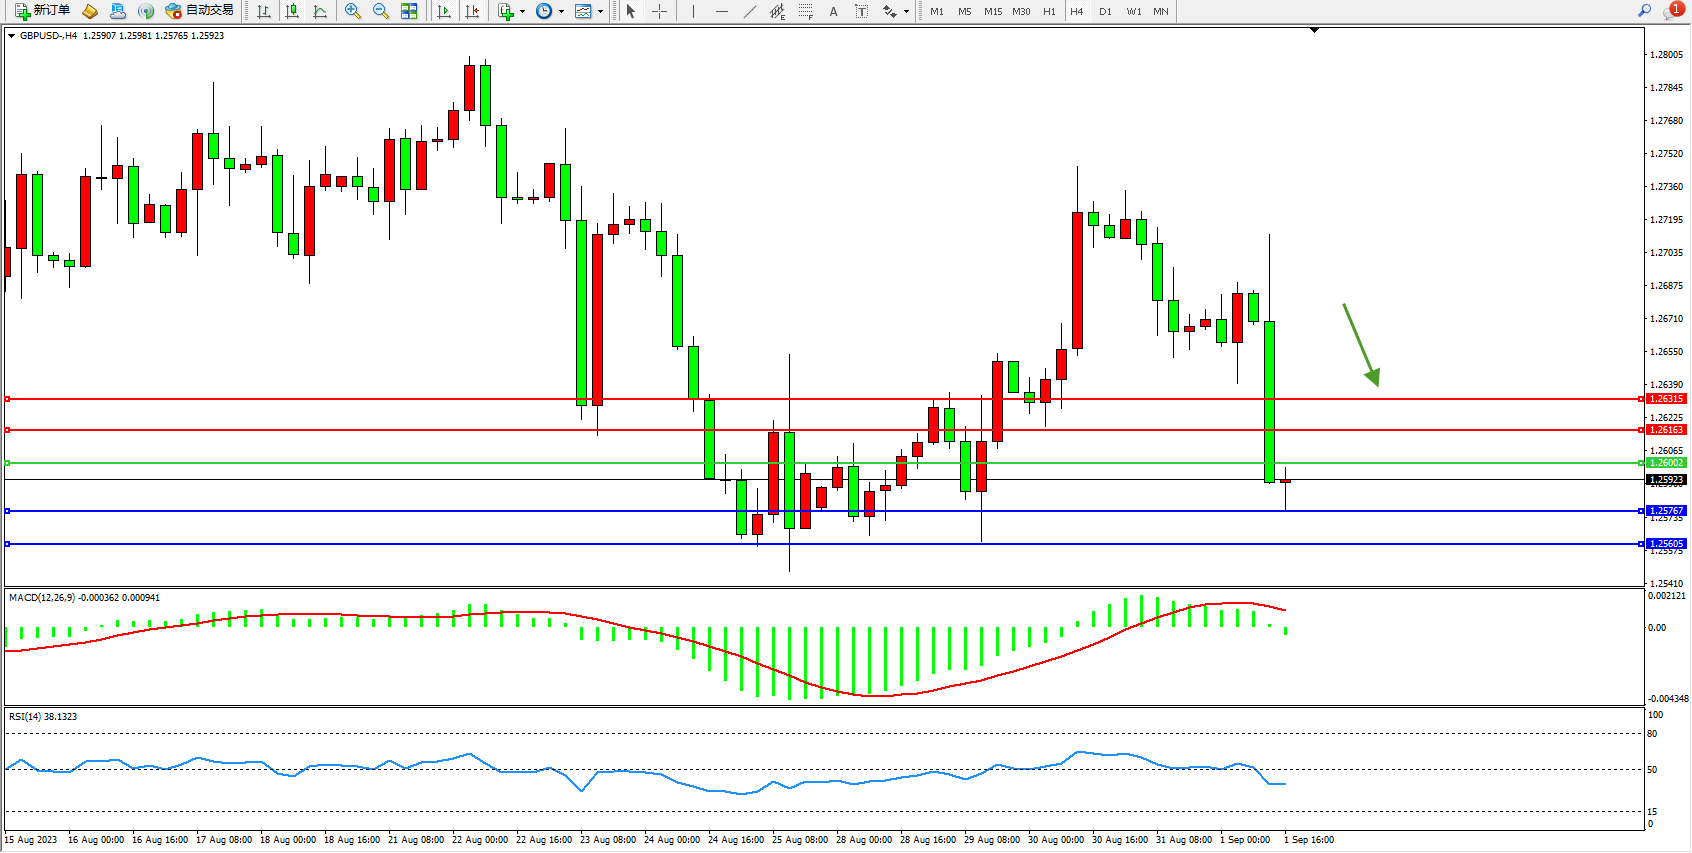Click the New Order (新订单) button
Viewport: 1692px width, 853px height.
(x=42, y=11)
